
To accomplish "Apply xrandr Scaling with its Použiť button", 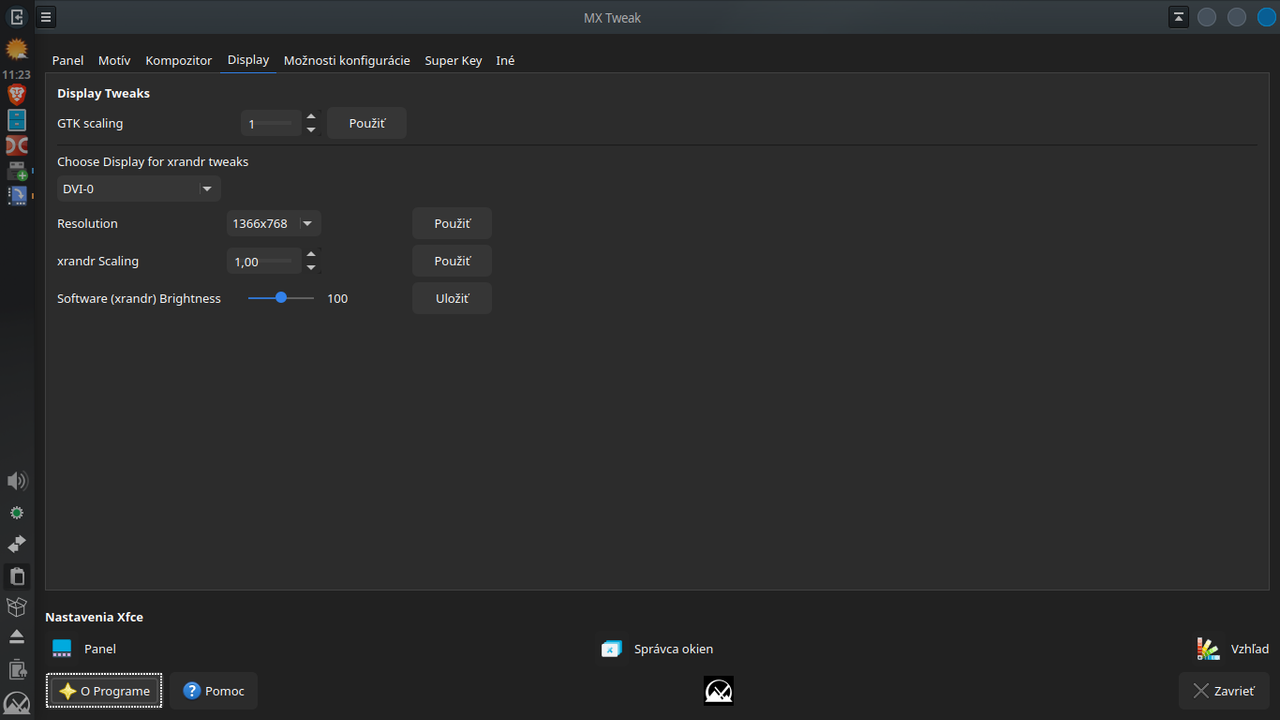I will [x=452, y=261].
